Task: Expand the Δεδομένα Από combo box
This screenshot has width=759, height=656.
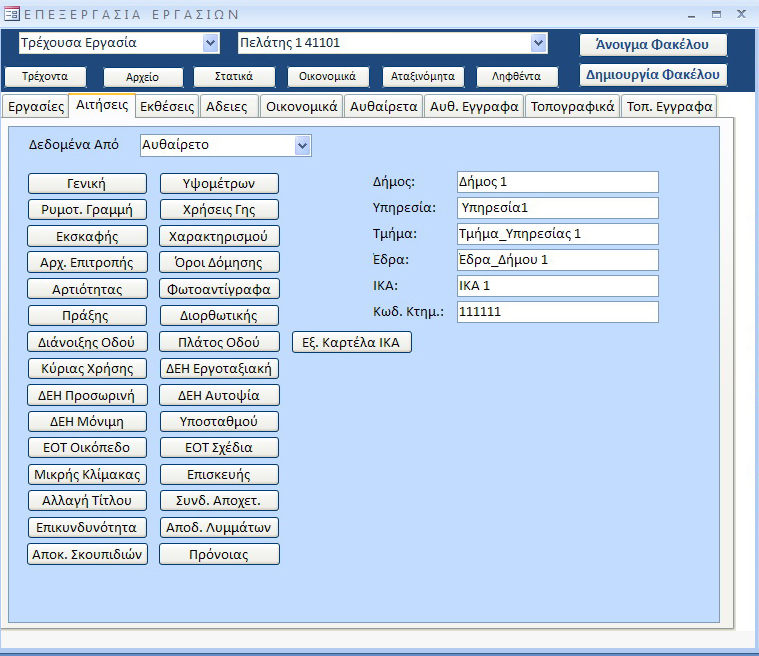Action: click(303, 146)
